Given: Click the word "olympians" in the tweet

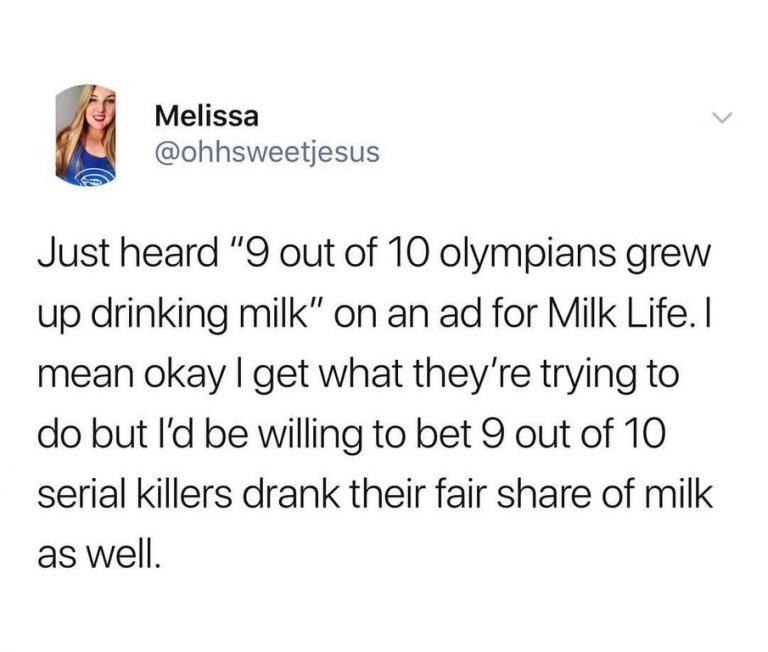Looking at the screenshot, I should (529, 258).
